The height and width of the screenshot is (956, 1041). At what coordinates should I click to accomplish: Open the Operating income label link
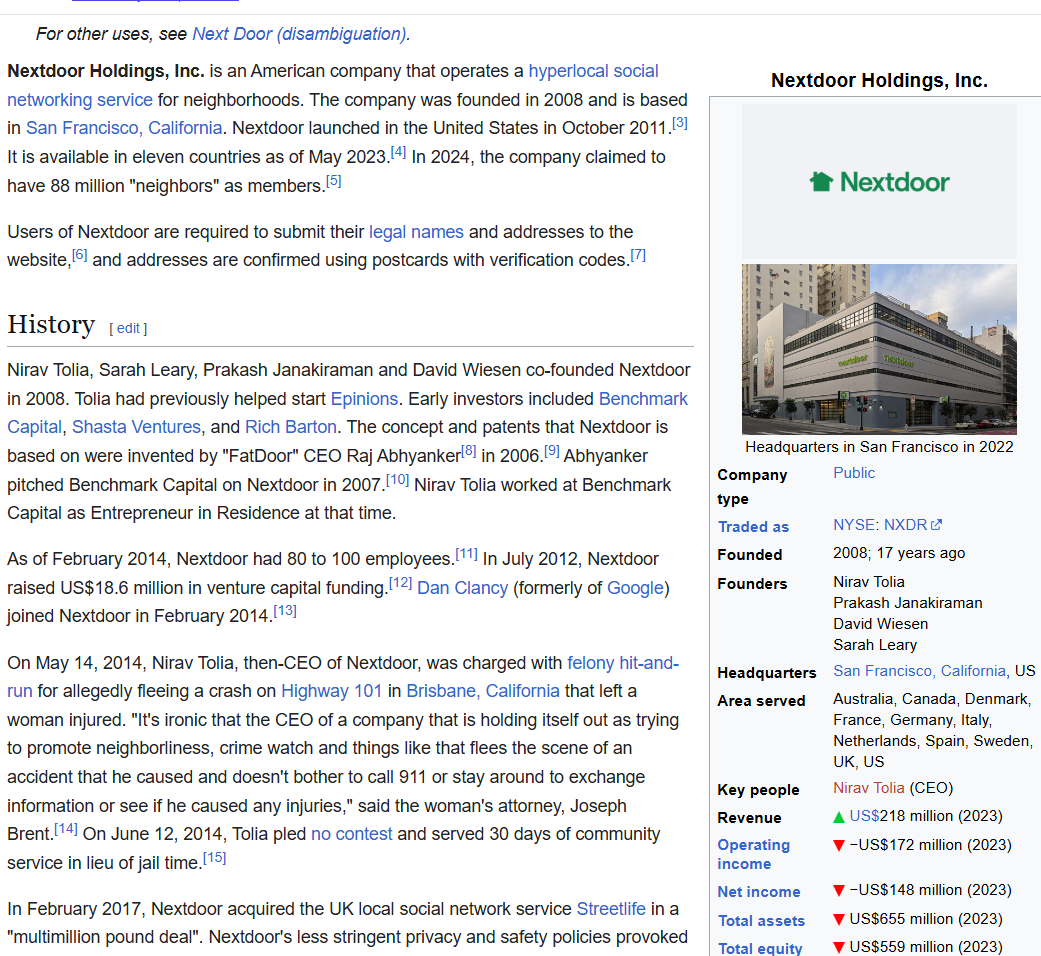tap(754, 854)
